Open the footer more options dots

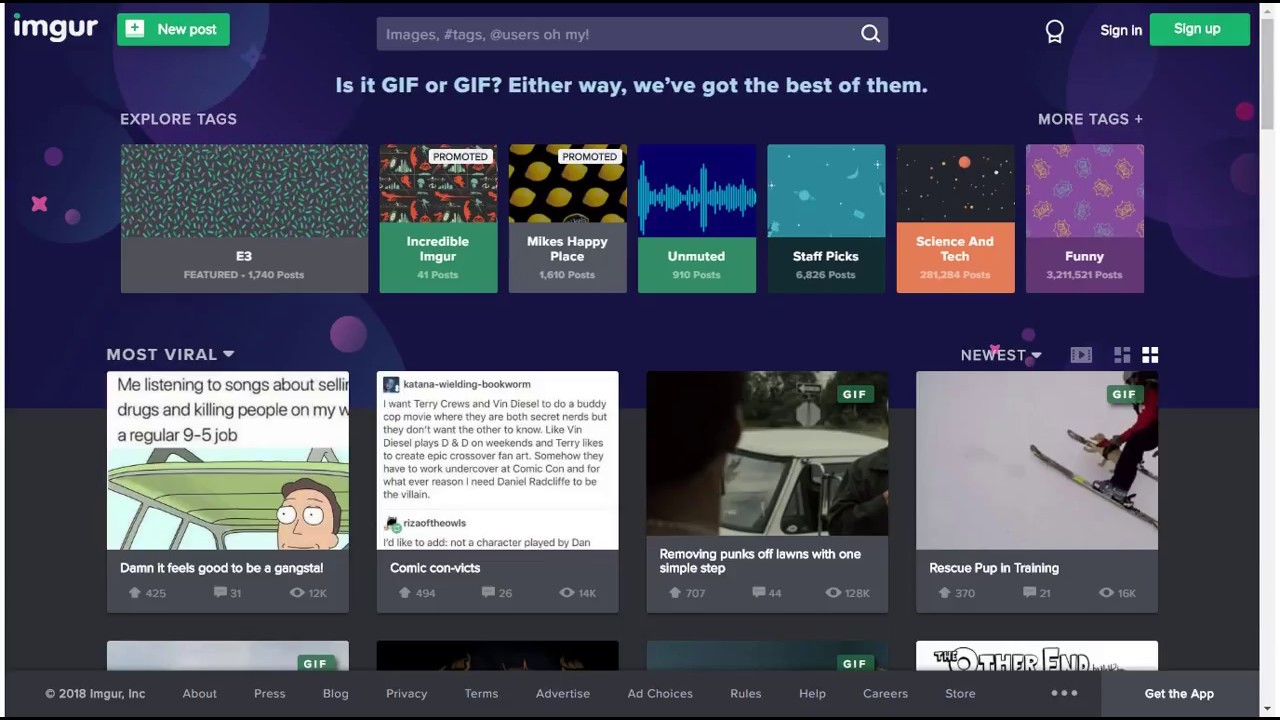coord(1064,693)
